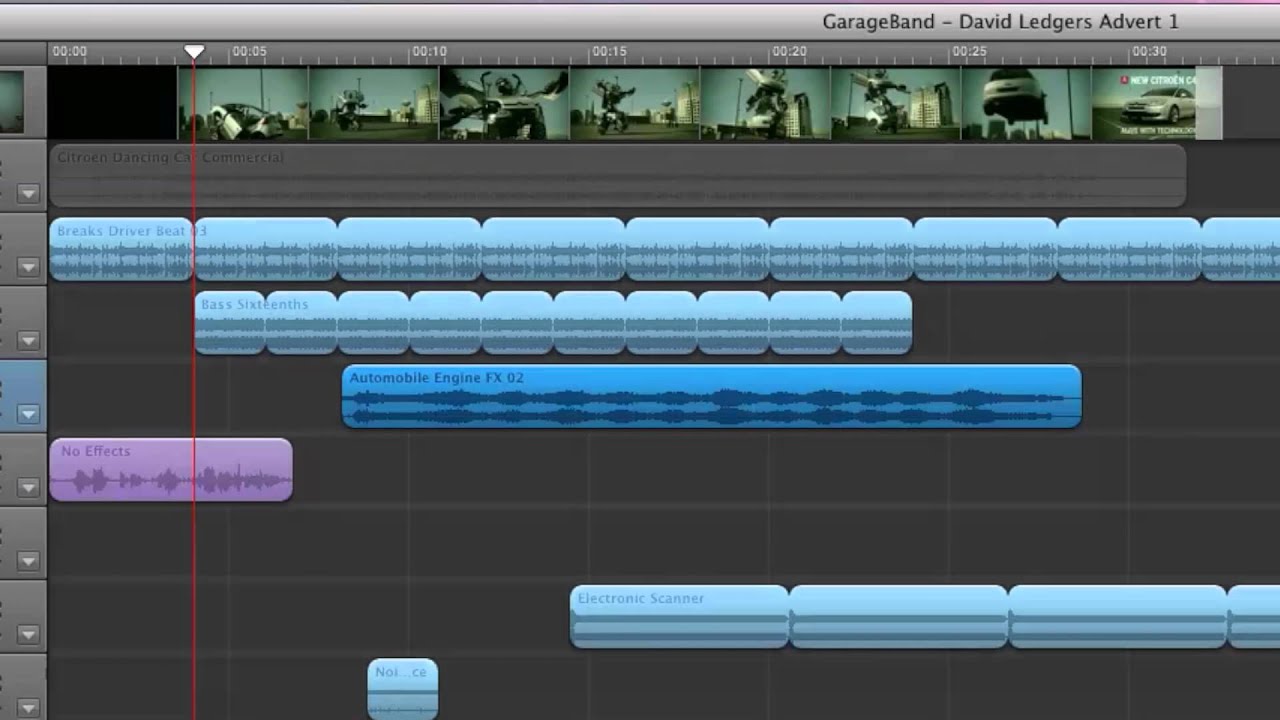Image resolution: width=1280 pixels, height=720 pixels.
Task: Select the Citroen Dancing Car Commercial audio region
Action: pos(617,176)
